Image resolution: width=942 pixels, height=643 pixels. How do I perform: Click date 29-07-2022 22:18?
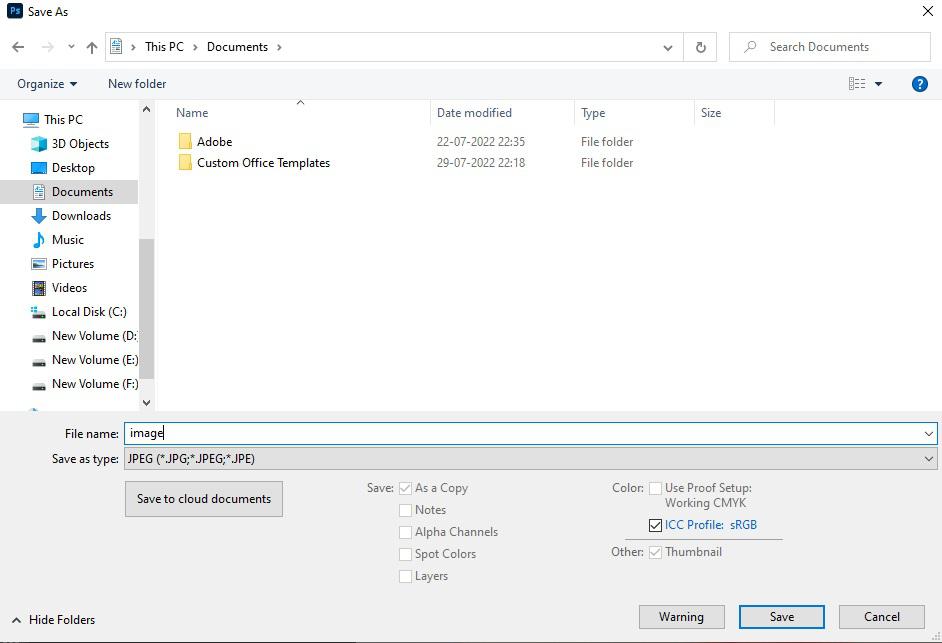click(x=481, y=163)
